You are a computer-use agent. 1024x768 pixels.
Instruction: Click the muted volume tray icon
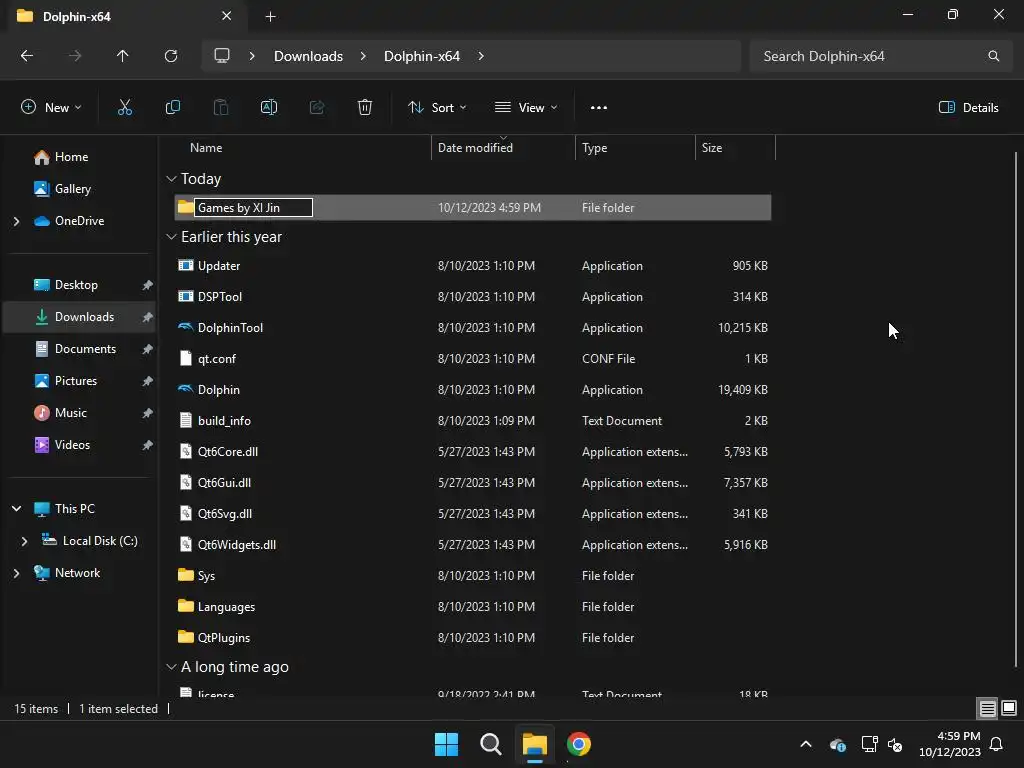895,744
